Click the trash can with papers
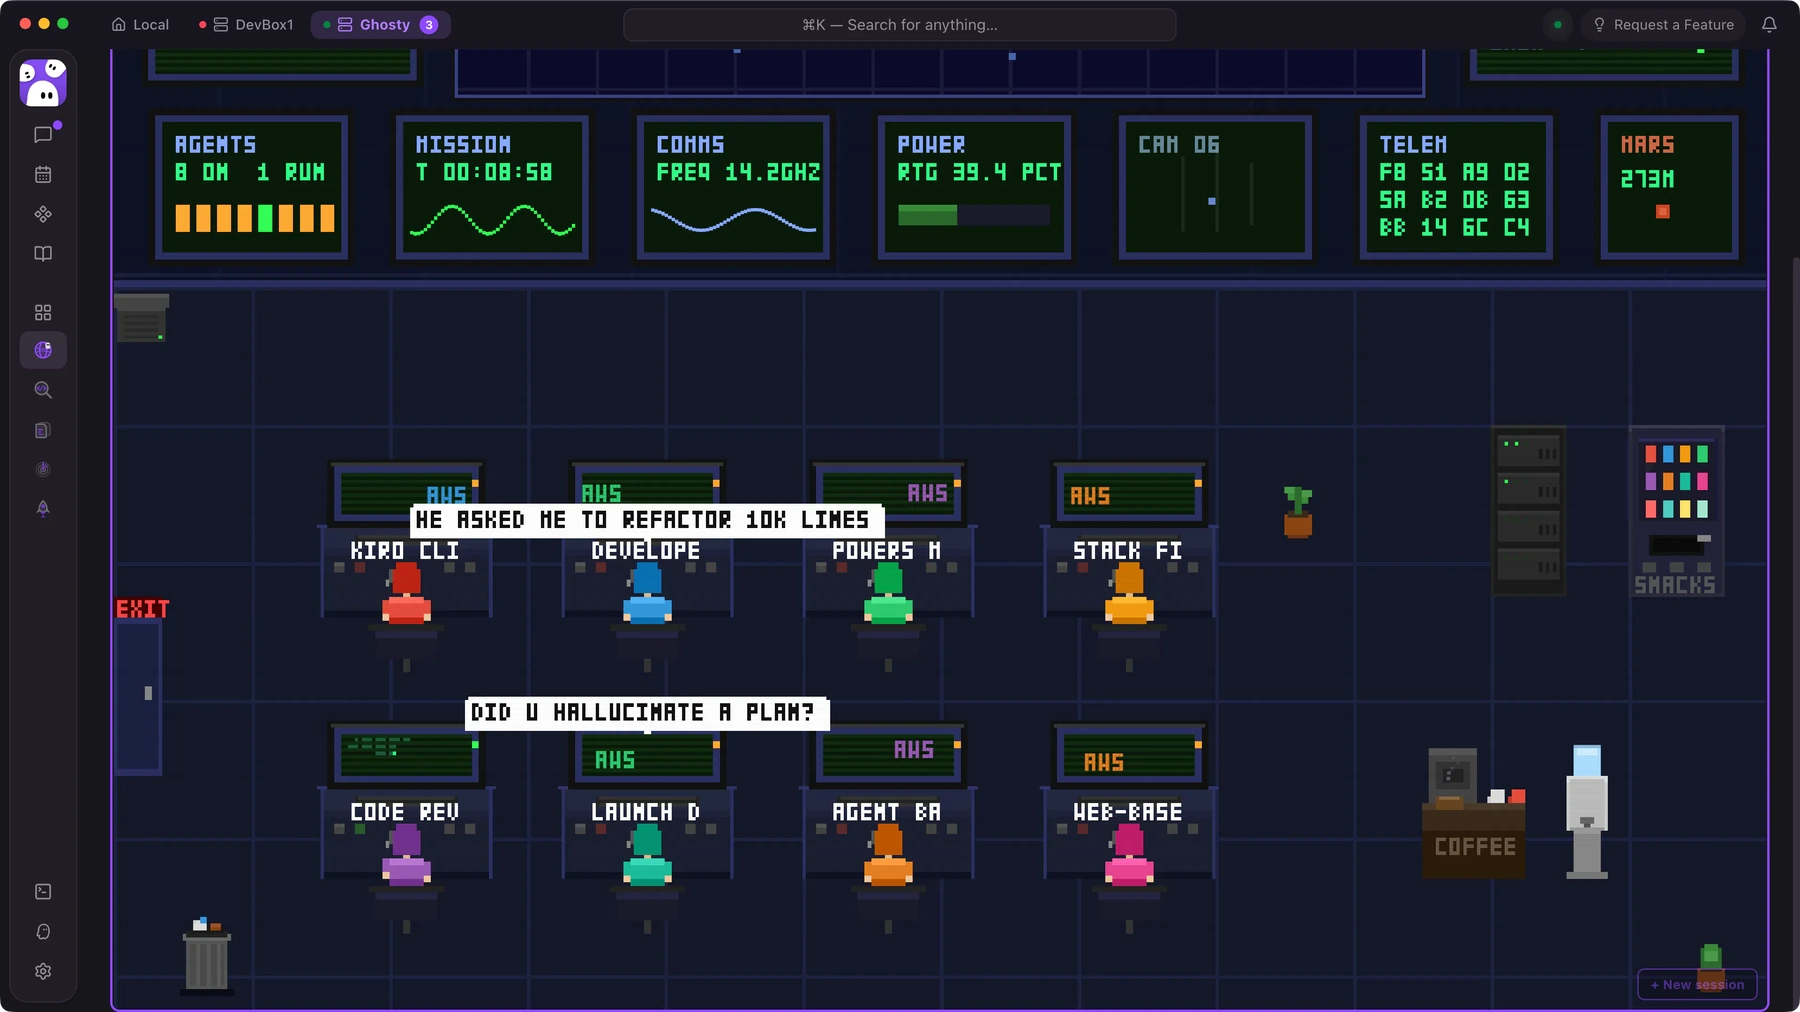Image resolution: width=1800 pixels, height=1012 pixels. coord(207,956)
